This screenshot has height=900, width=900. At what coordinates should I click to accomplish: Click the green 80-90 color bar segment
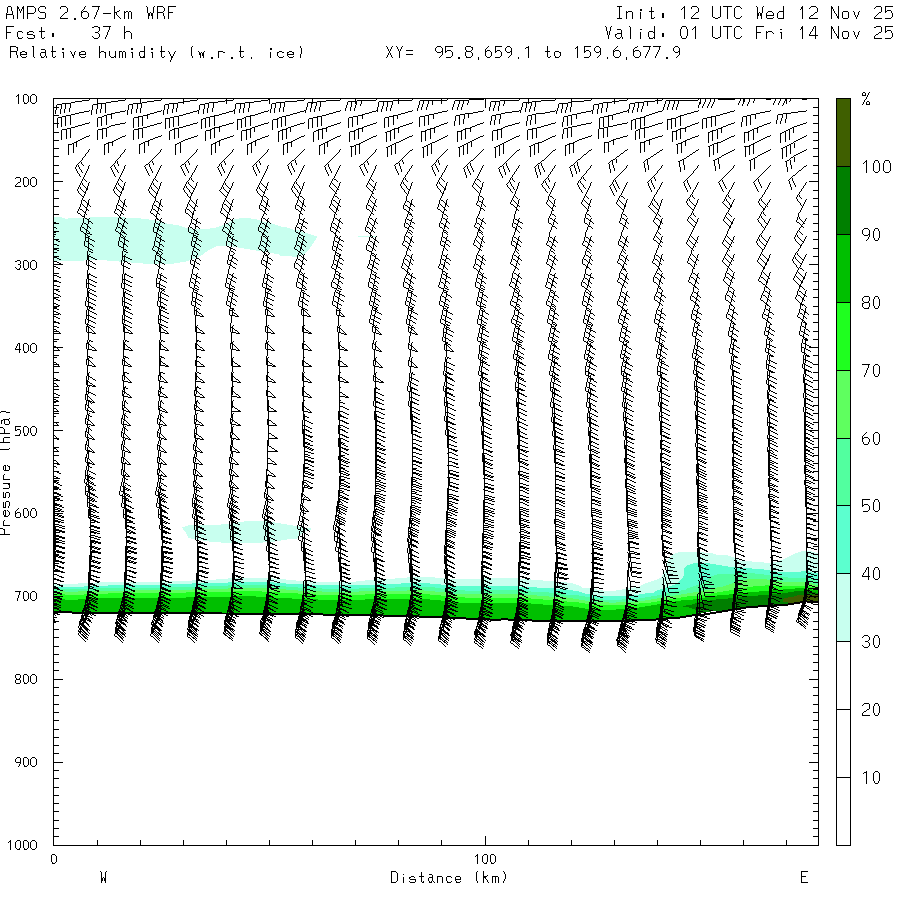coord(843,268)
